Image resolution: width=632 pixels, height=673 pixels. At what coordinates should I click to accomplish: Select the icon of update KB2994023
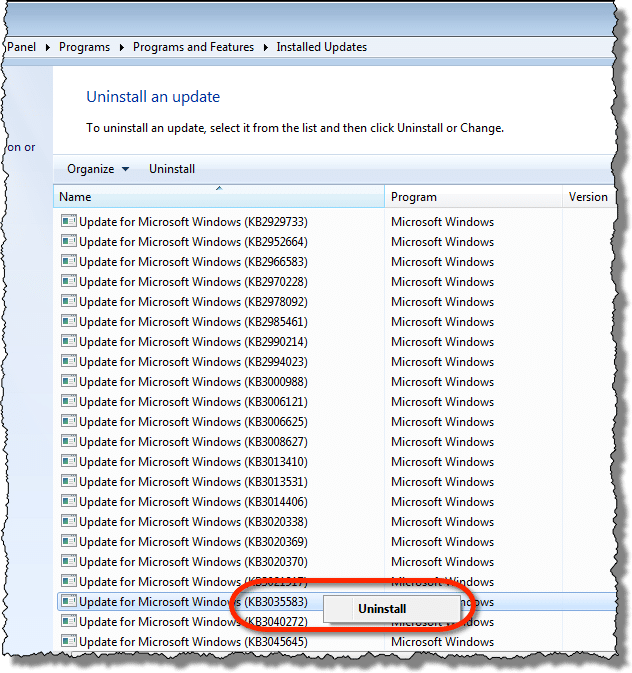pos(69,361)
